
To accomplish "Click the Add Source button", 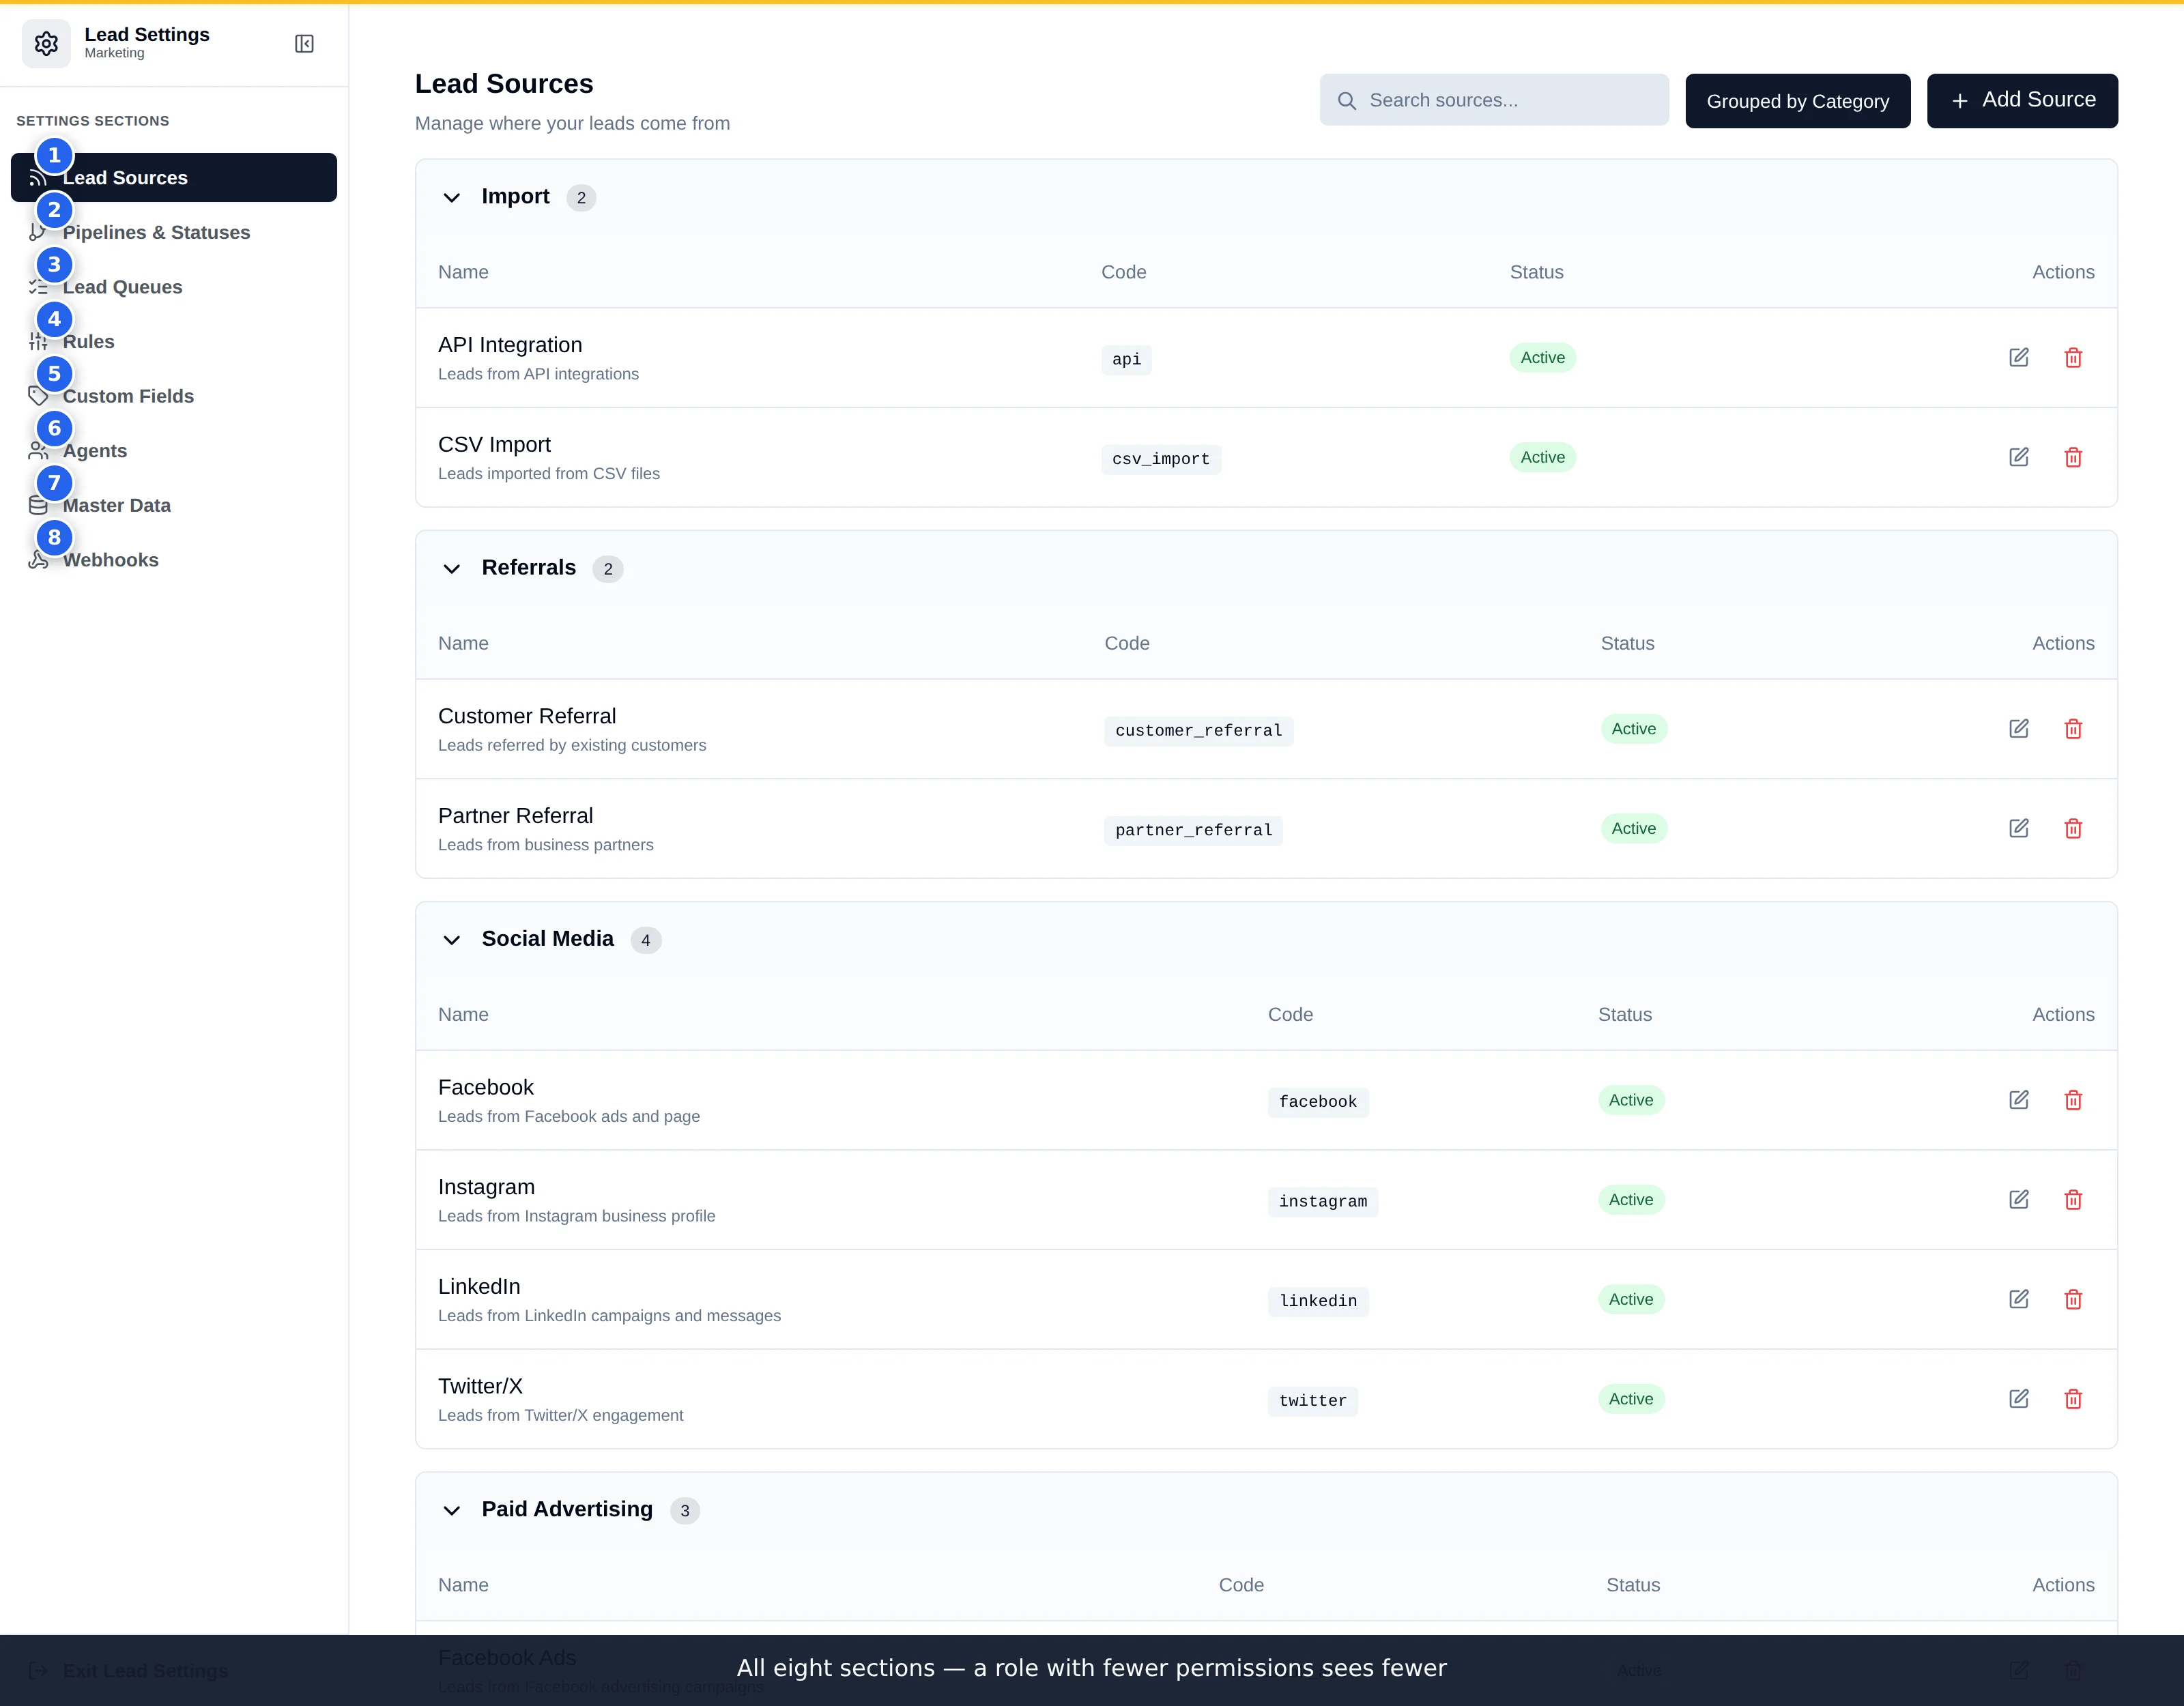I will coord(2022,101).
